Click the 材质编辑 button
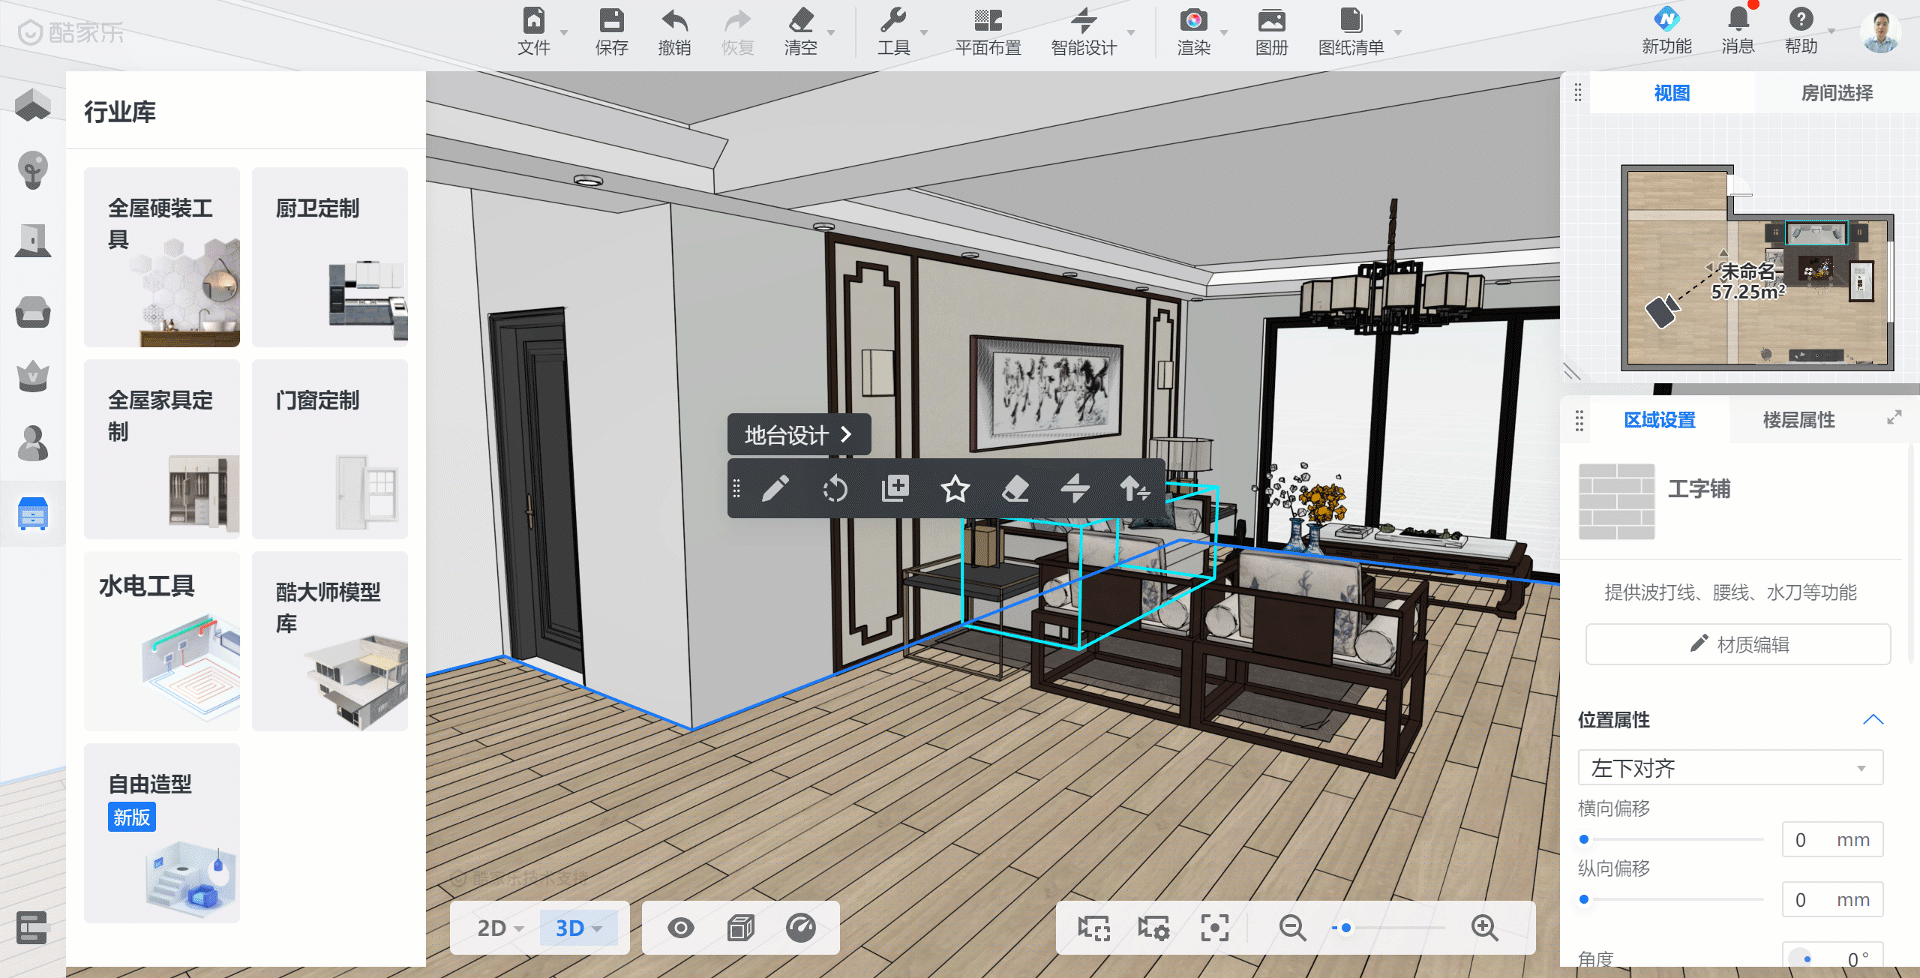1920x978 pixels. click(1738, 645)
